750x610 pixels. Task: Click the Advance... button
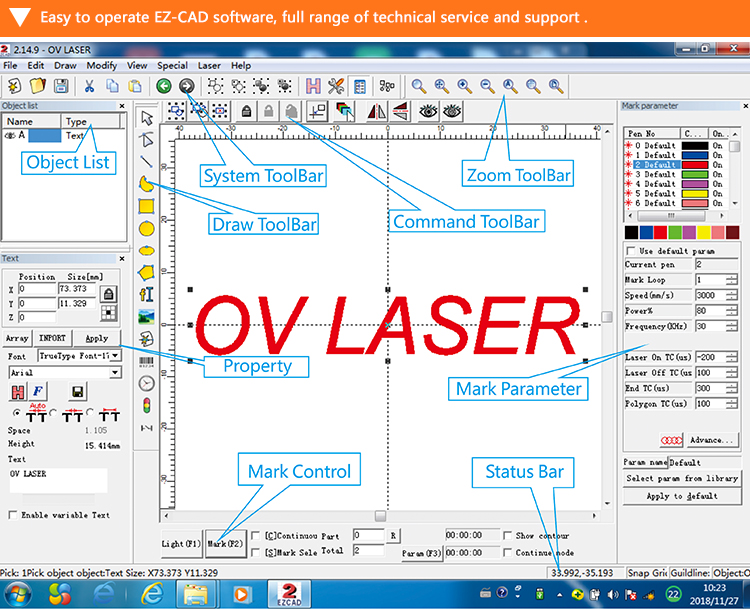click(x=711, y=440)
